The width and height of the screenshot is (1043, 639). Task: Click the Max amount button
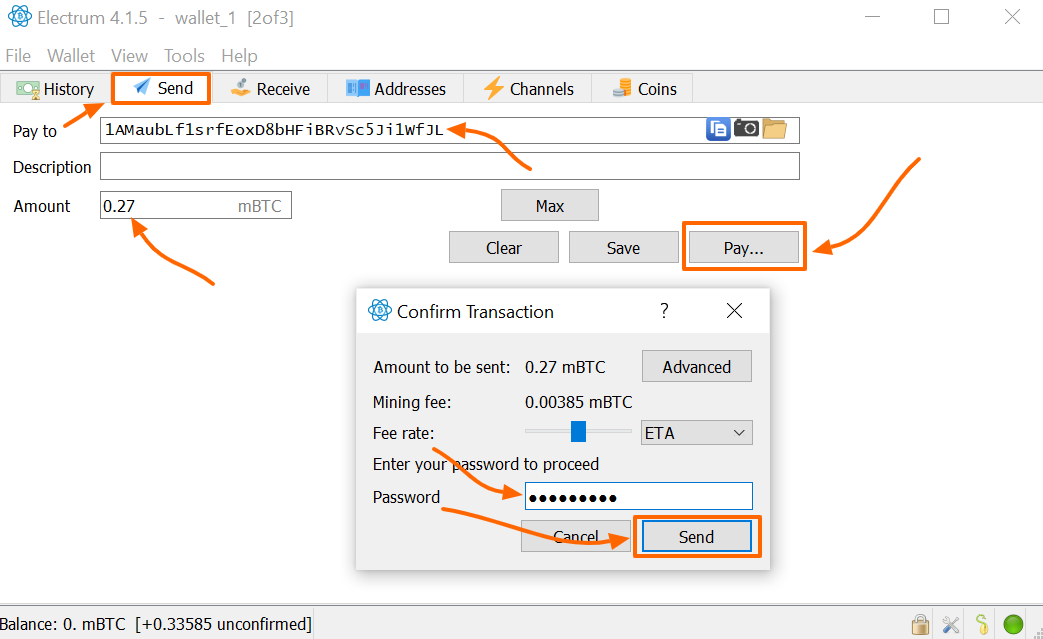click(x=549, y=206)
